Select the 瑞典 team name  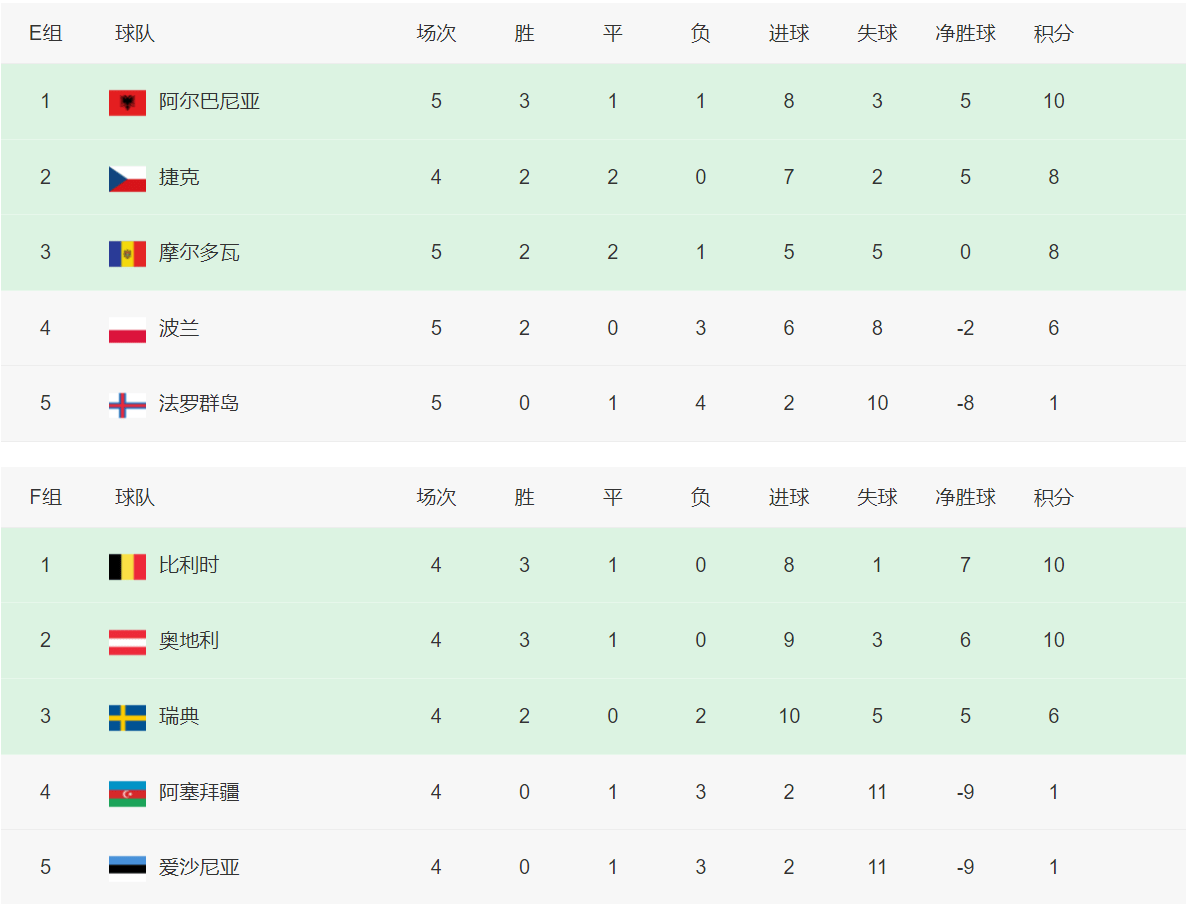pyautogui.click(x=179, y=716)
